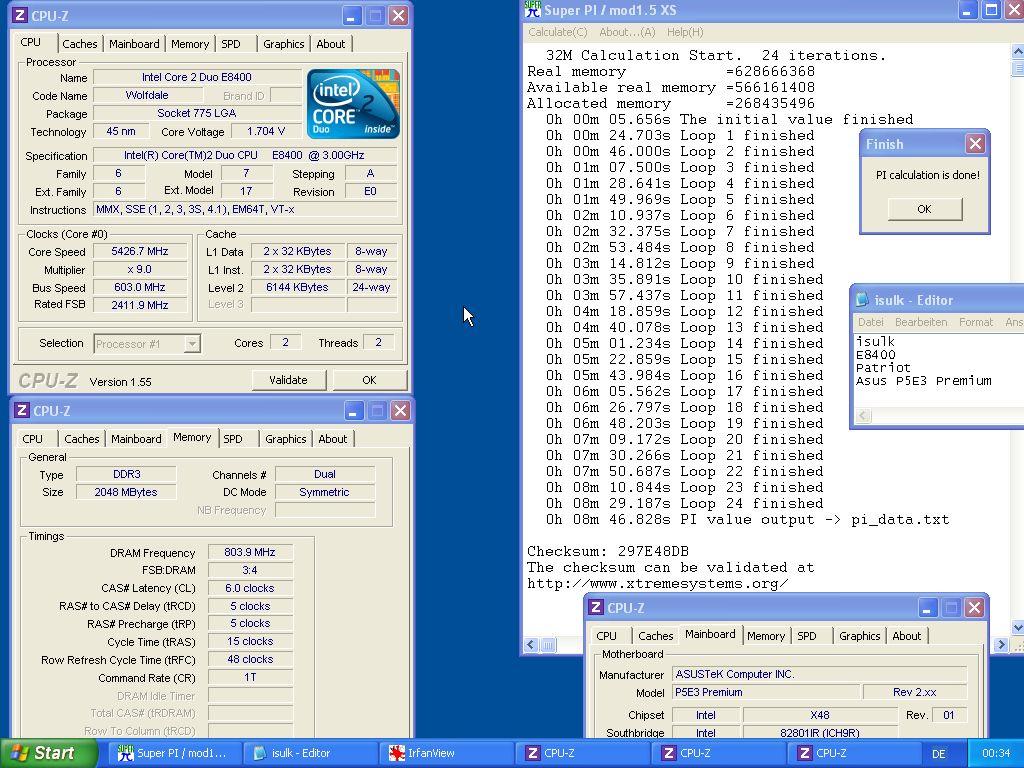The height and width of the screenshot is (768, 1024).
Task: Click OK in the Finish dialog
Action: click(x=924, y=209)
